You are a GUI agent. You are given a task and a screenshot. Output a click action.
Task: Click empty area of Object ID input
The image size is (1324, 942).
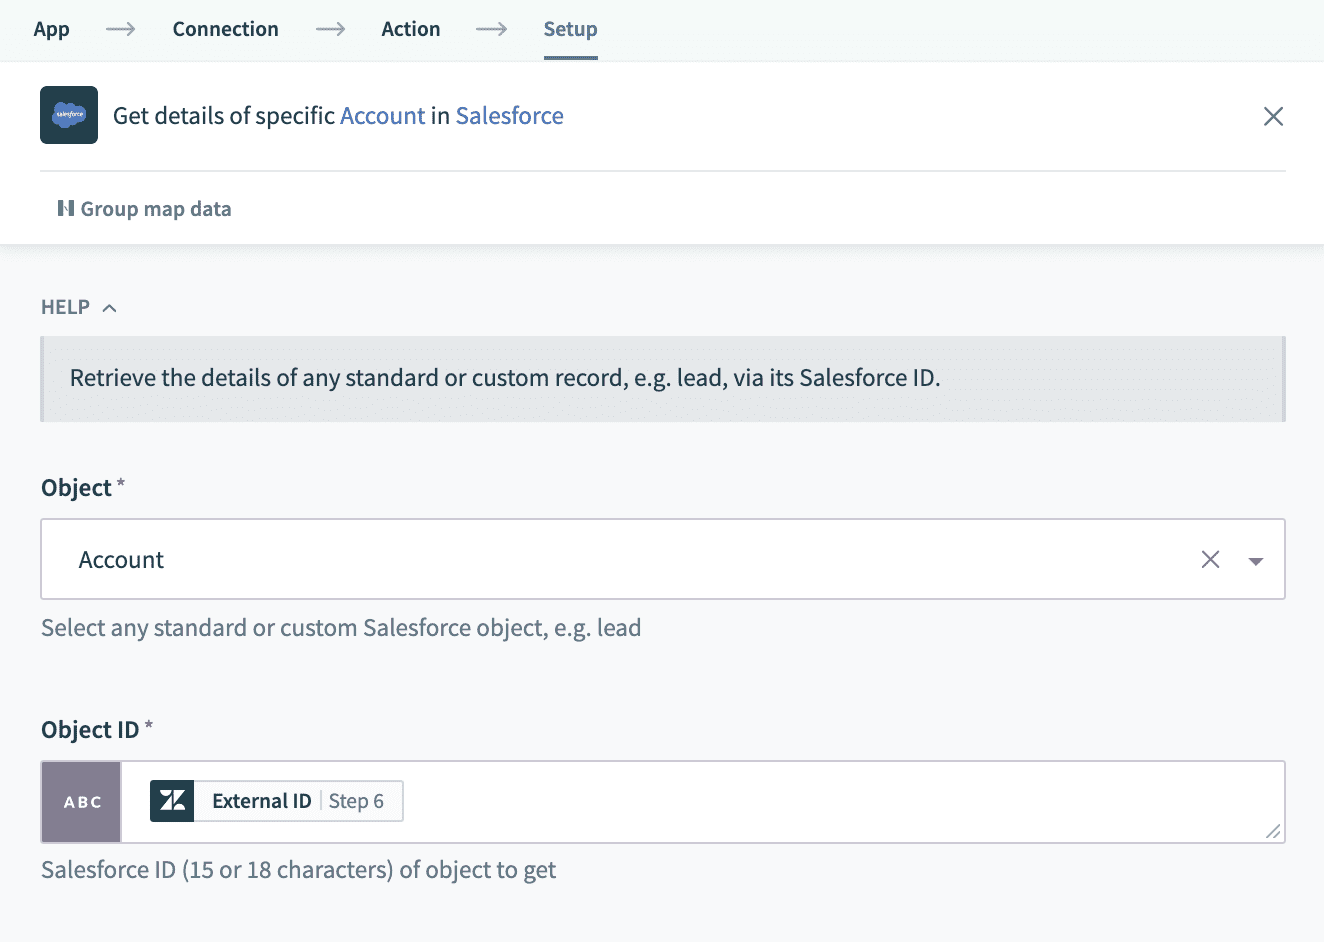point(800,802)
